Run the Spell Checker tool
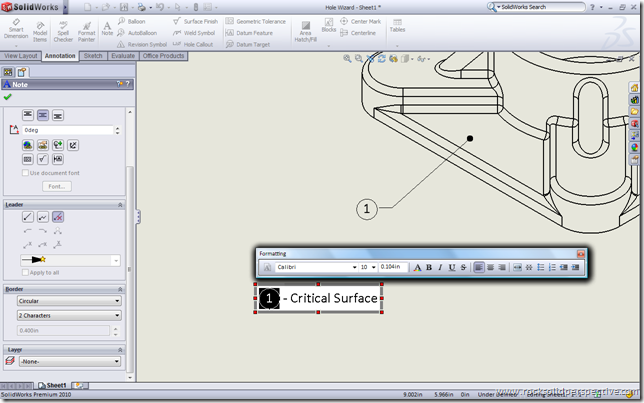 63,32
